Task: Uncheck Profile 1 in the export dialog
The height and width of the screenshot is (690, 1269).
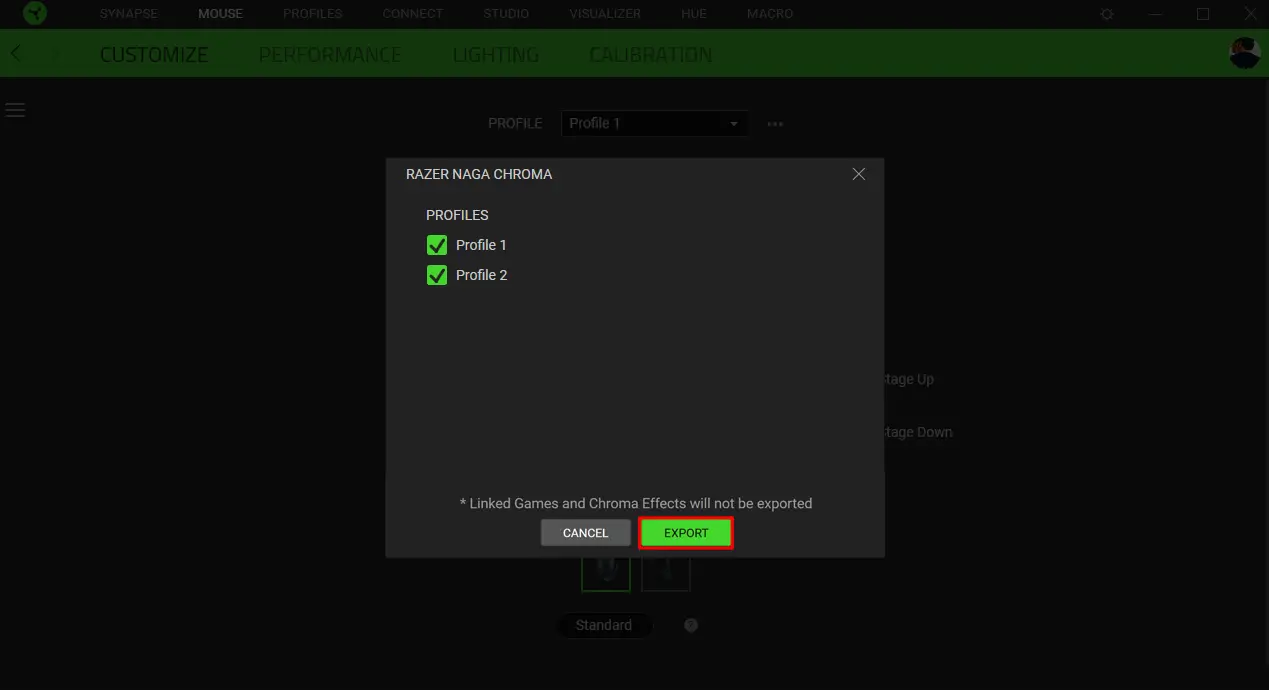Action: tap(437, 244)
